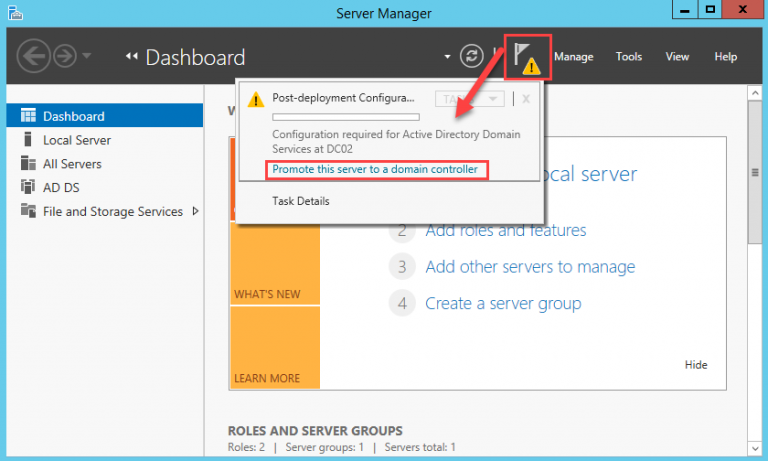This screenshot has height=461, width=768.
Task: Open All Servers from sidebar
Action: [72, 164]
